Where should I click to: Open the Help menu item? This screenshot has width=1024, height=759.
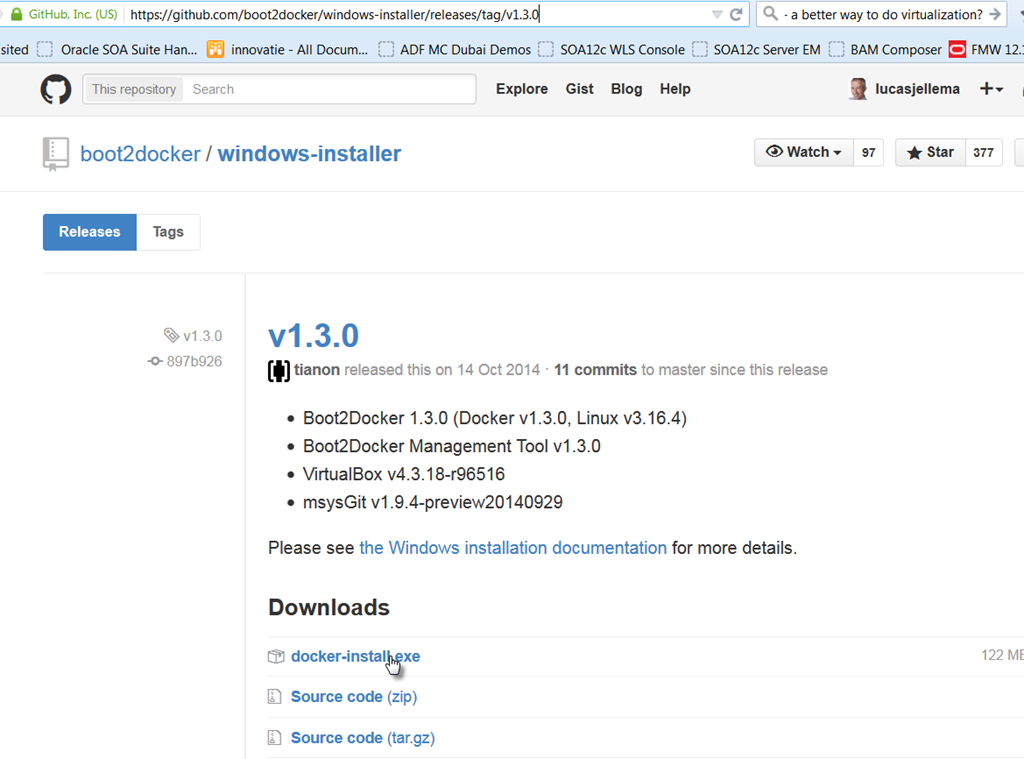pos(675,89)
